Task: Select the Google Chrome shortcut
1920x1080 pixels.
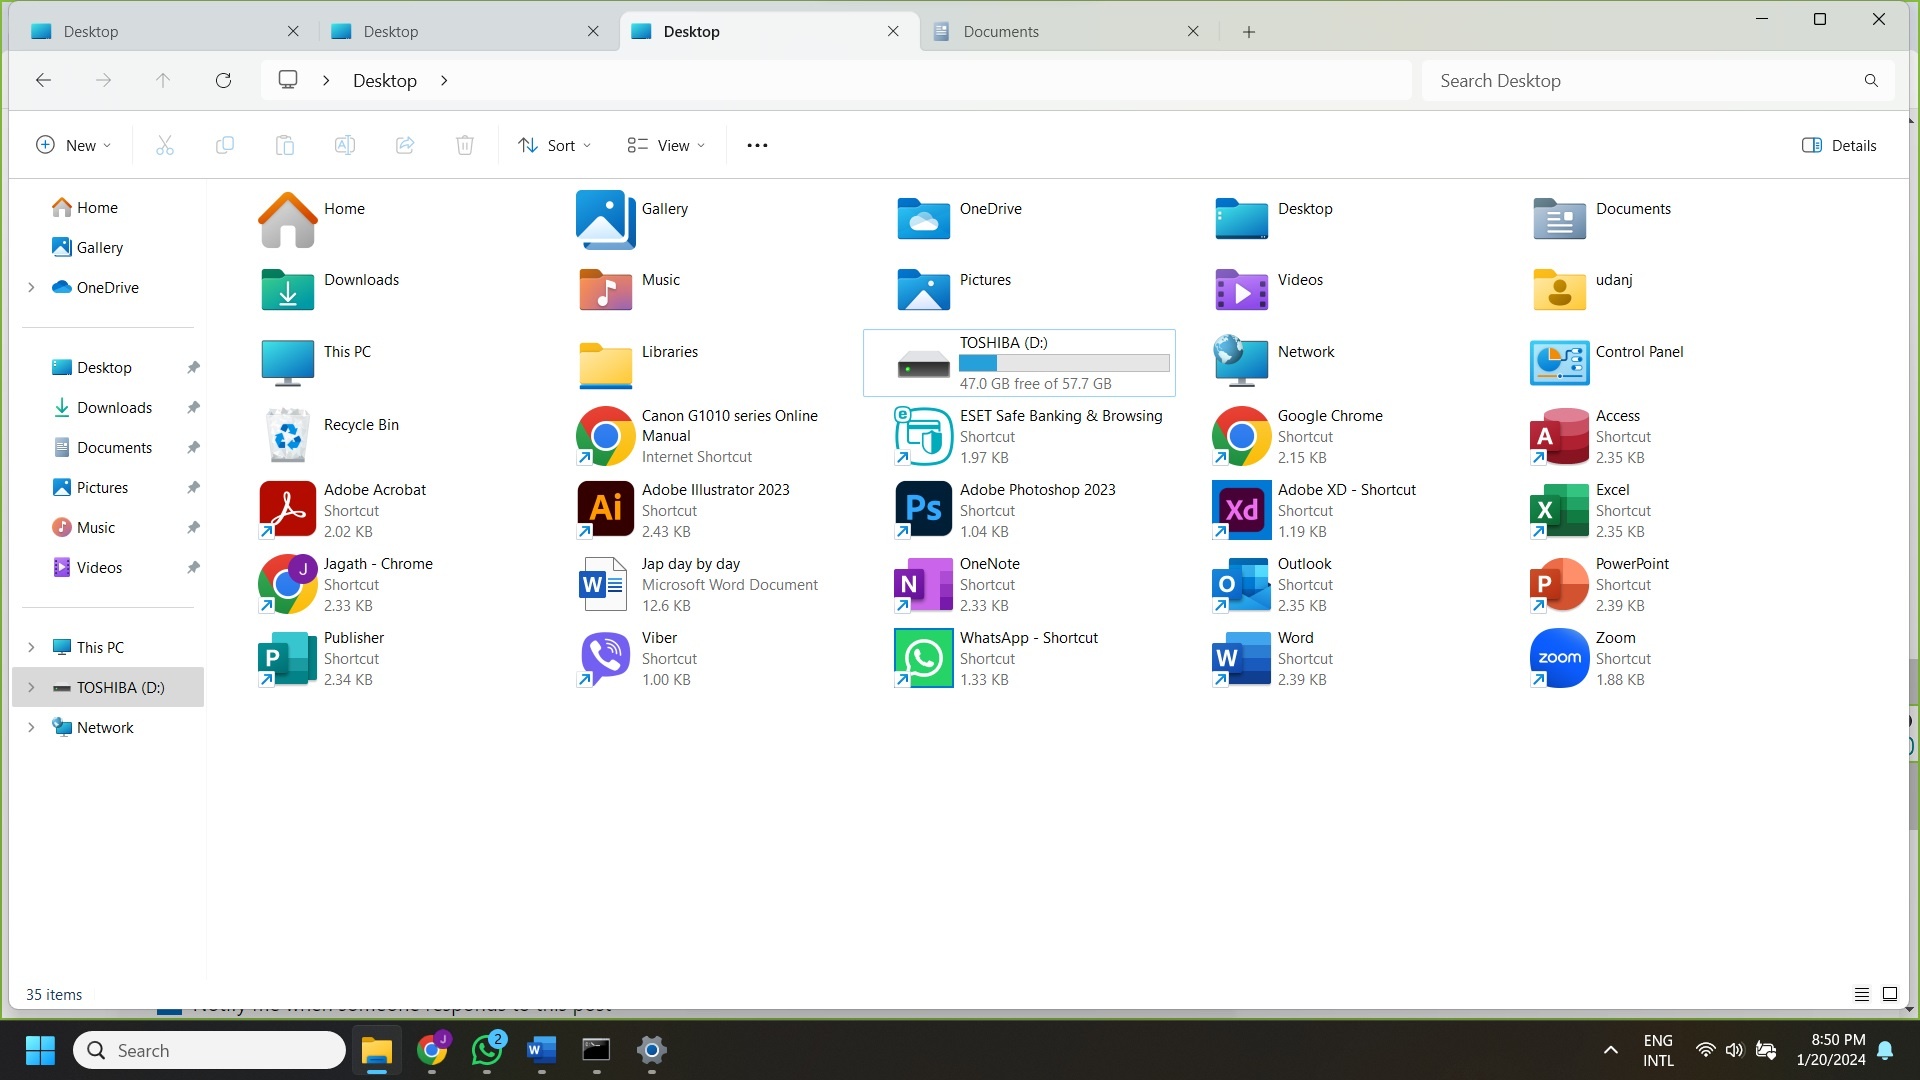Action: point(1241,436)
